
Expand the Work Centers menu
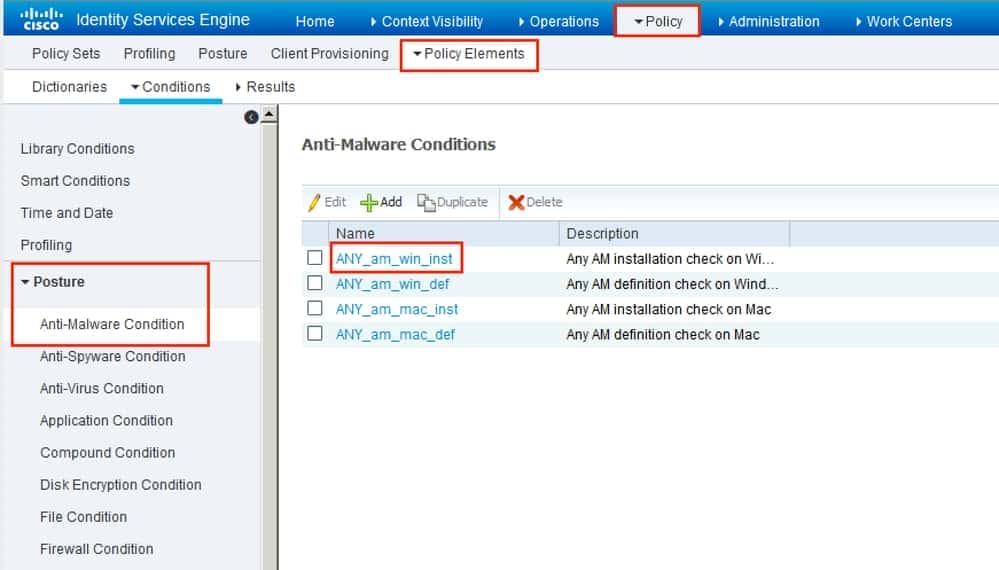pos(904,22)
